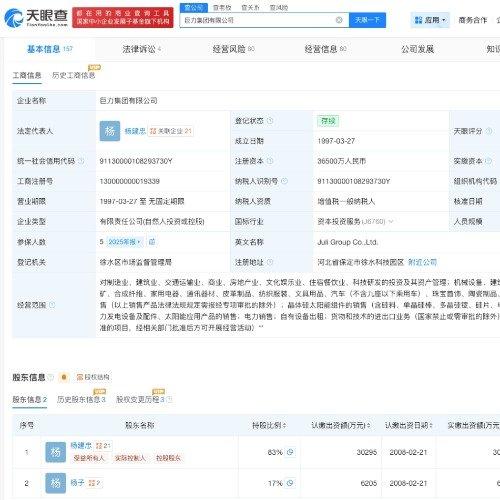This screenshot has width=500, height=500.
Task: Open 商务合作 header link
Action: pos(472,20)
